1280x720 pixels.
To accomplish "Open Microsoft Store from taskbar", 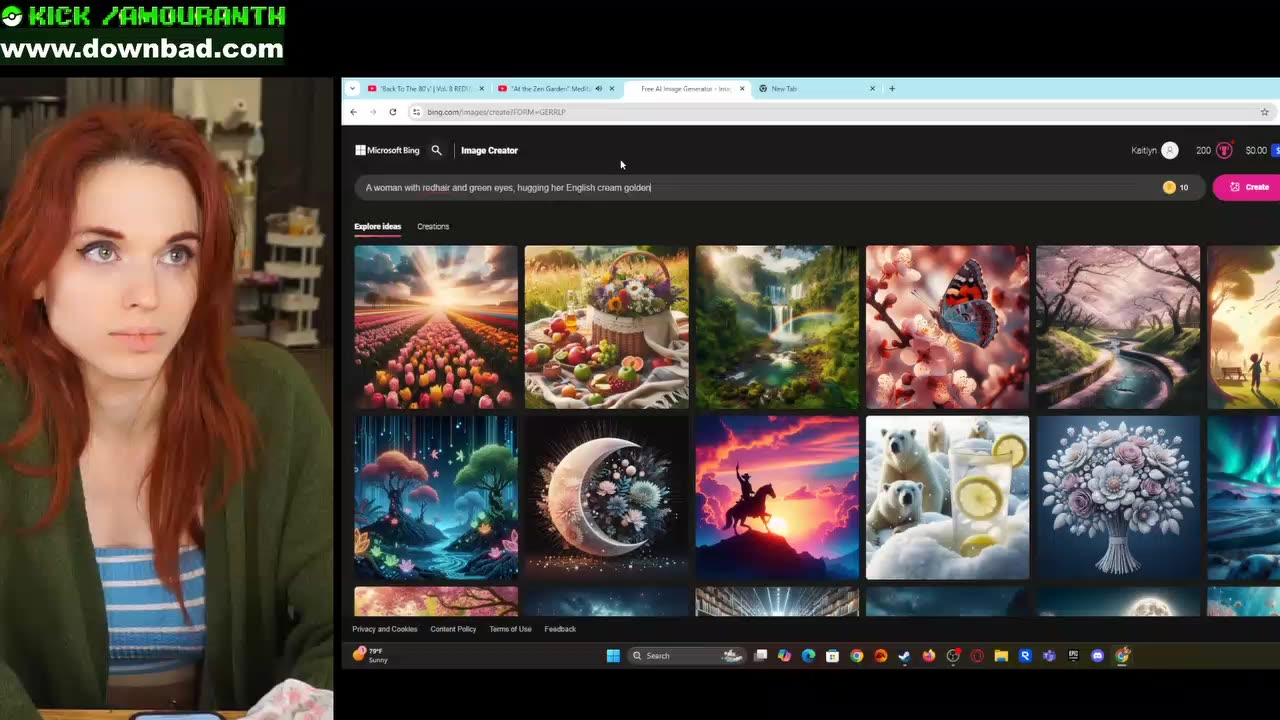I will coord(832,656).
